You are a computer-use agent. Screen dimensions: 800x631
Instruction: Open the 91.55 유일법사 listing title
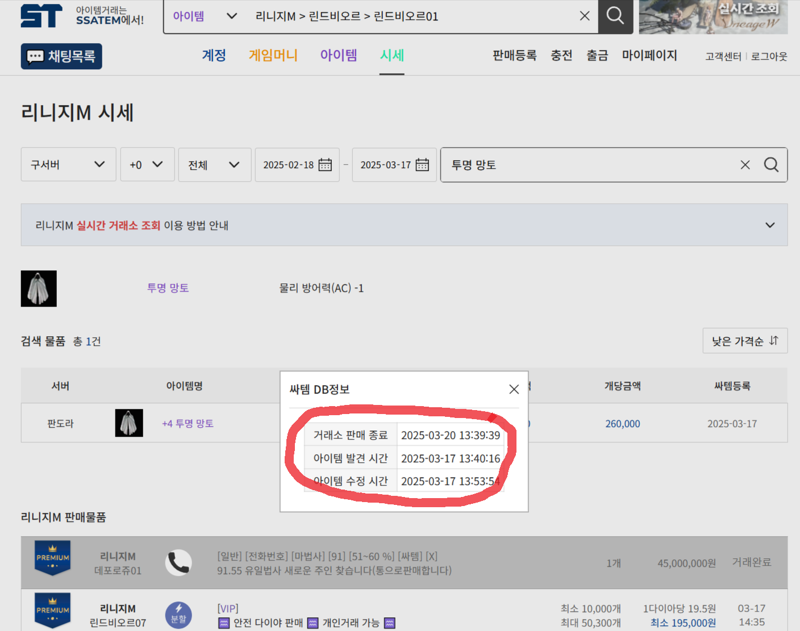pos(334,570)
